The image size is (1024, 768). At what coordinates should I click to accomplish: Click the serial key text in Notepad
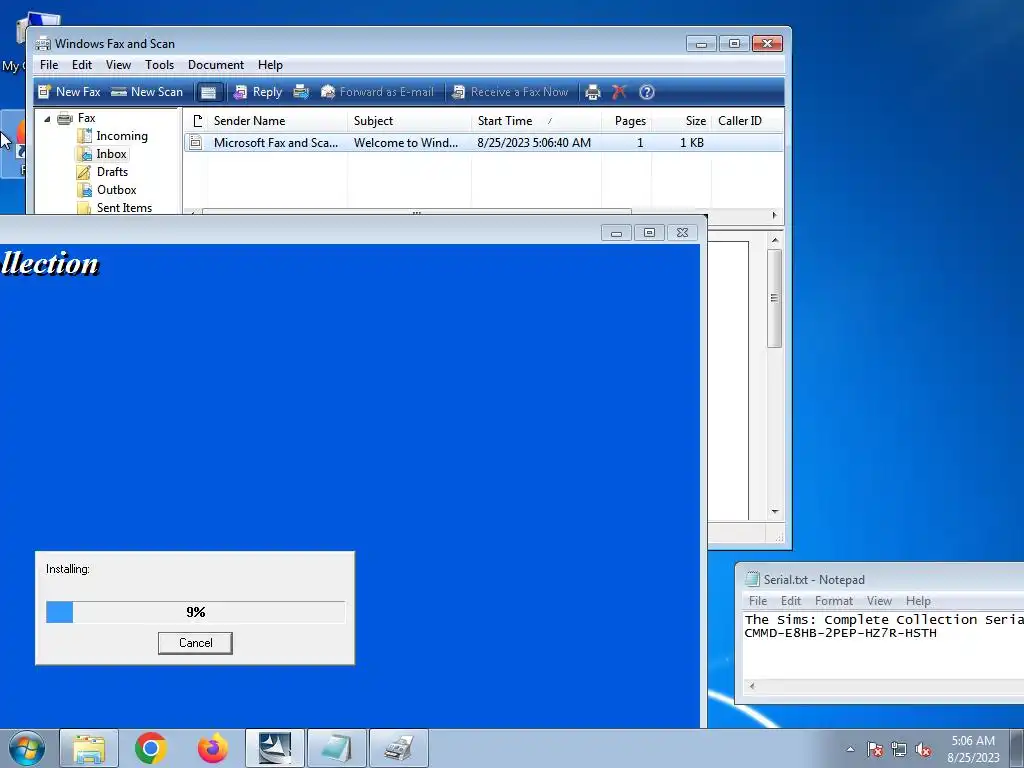click(x=840, y=633)
